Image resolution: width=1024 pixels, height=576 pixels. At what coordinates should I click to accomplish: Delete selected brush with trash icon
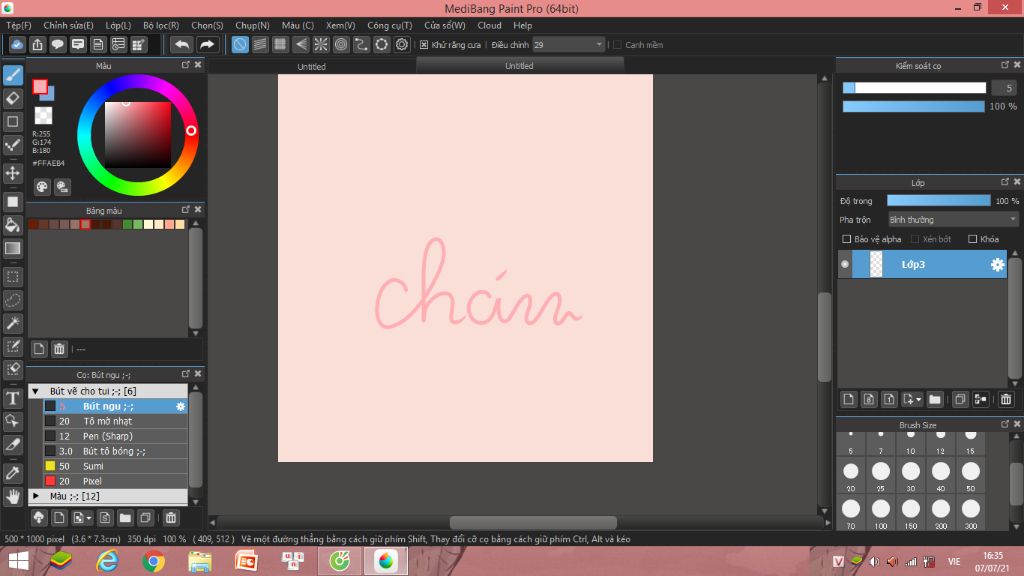170,518
